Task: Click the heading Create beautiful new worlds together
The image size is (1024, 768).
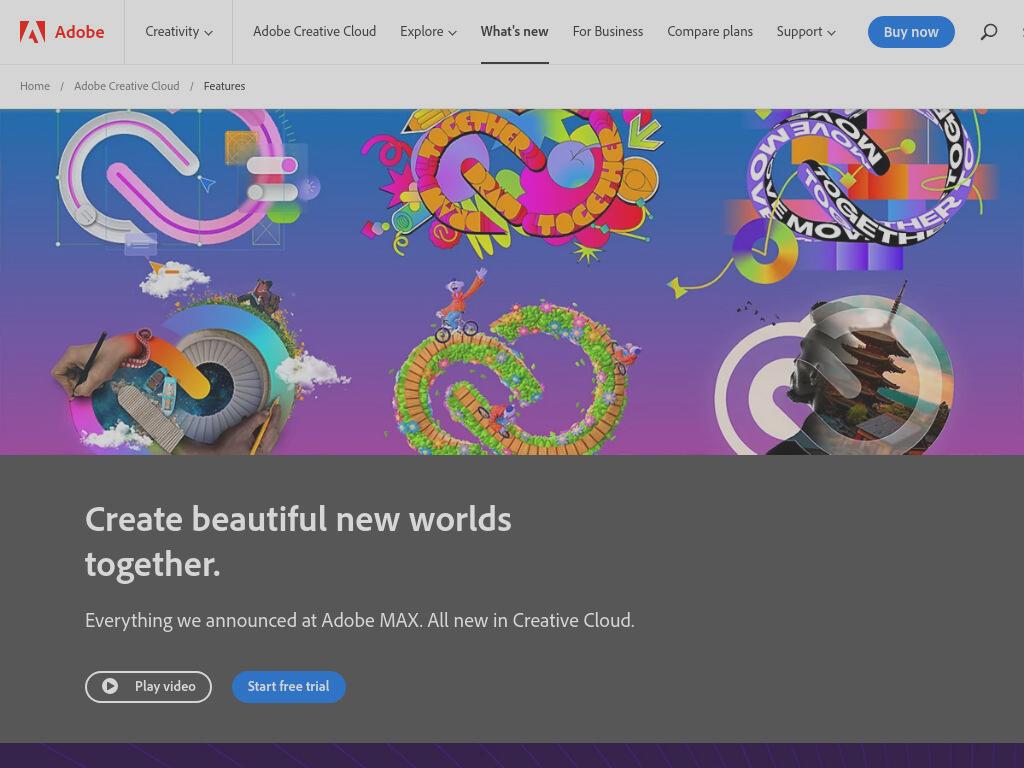Action: click(298, 541)
